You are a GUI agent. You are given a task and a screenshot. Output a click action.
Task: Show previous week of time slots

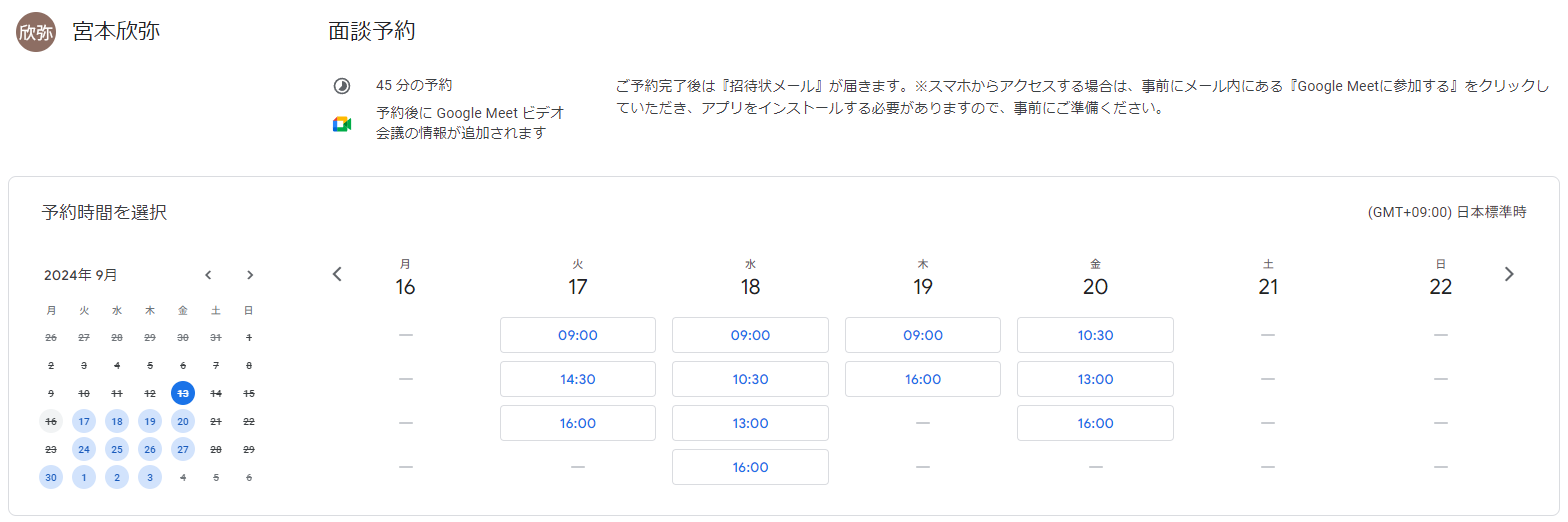pyautogui.click(x=337, y=274)
